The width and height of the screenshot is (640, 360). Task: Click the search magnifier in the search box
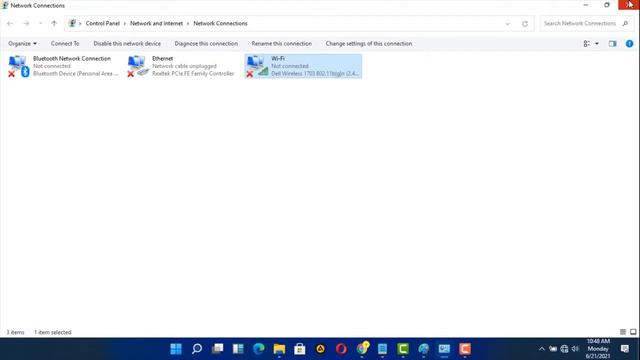click(625, 24)
